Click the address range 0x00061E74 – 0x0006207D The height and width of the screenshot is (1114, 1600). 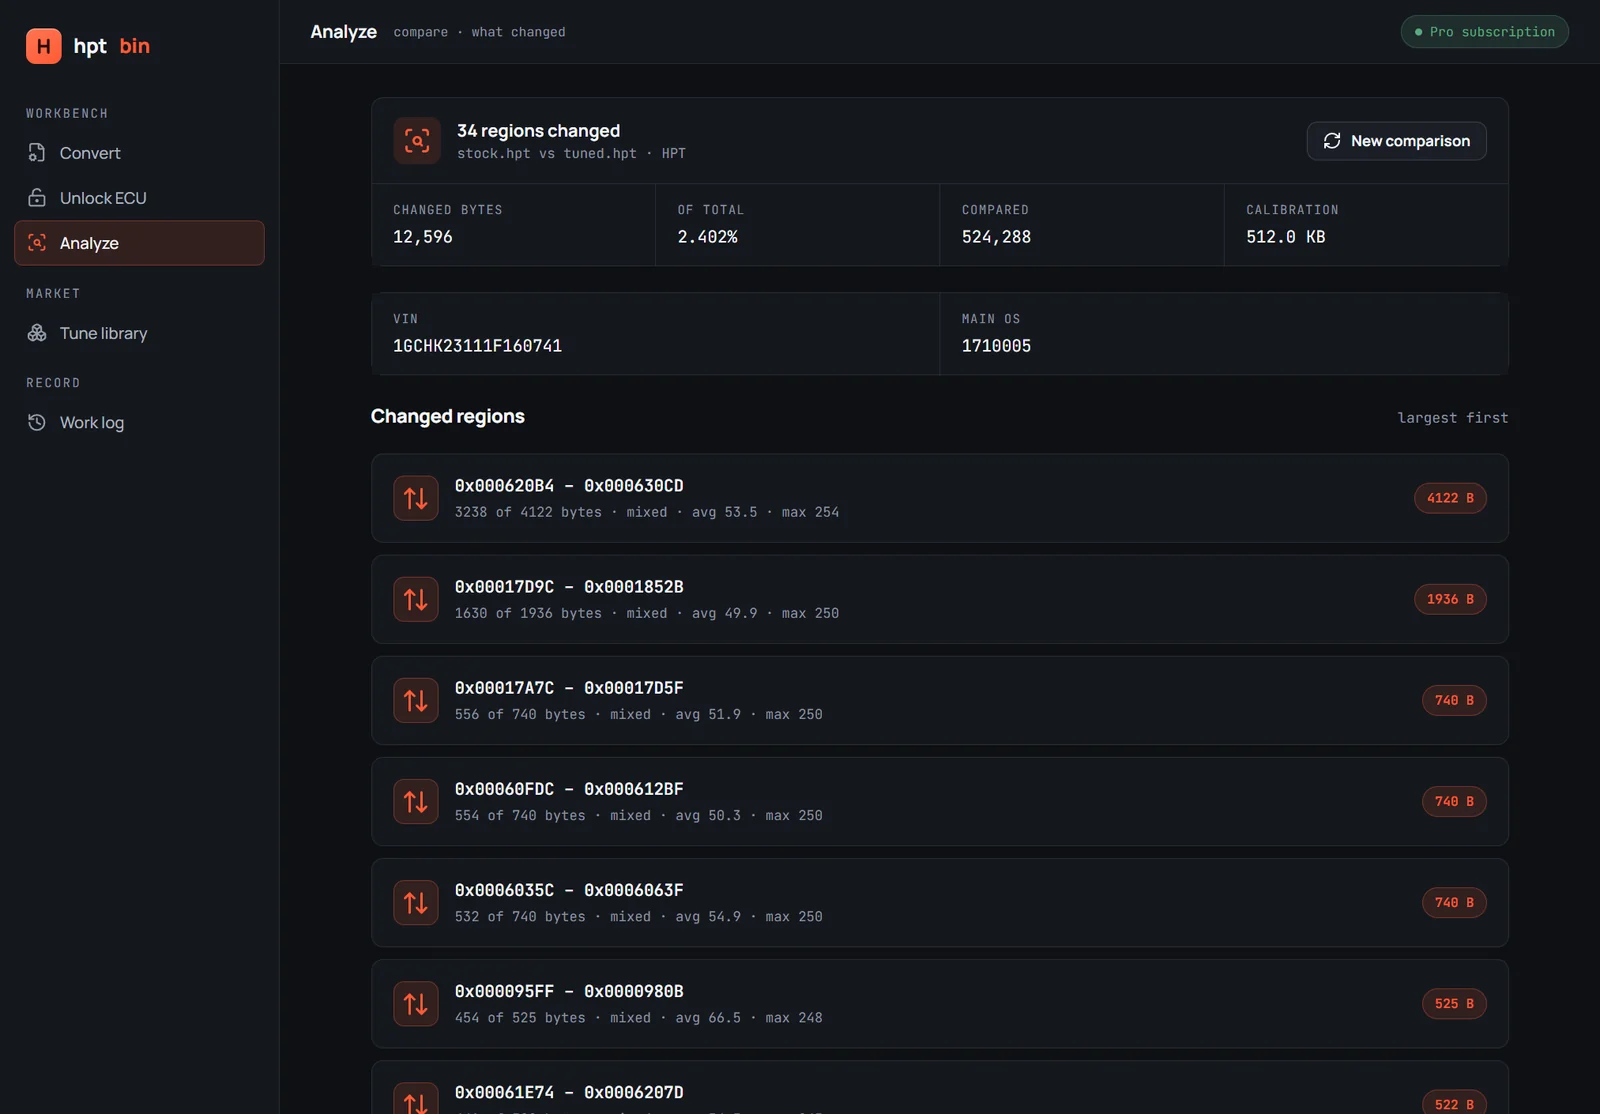569,1092
